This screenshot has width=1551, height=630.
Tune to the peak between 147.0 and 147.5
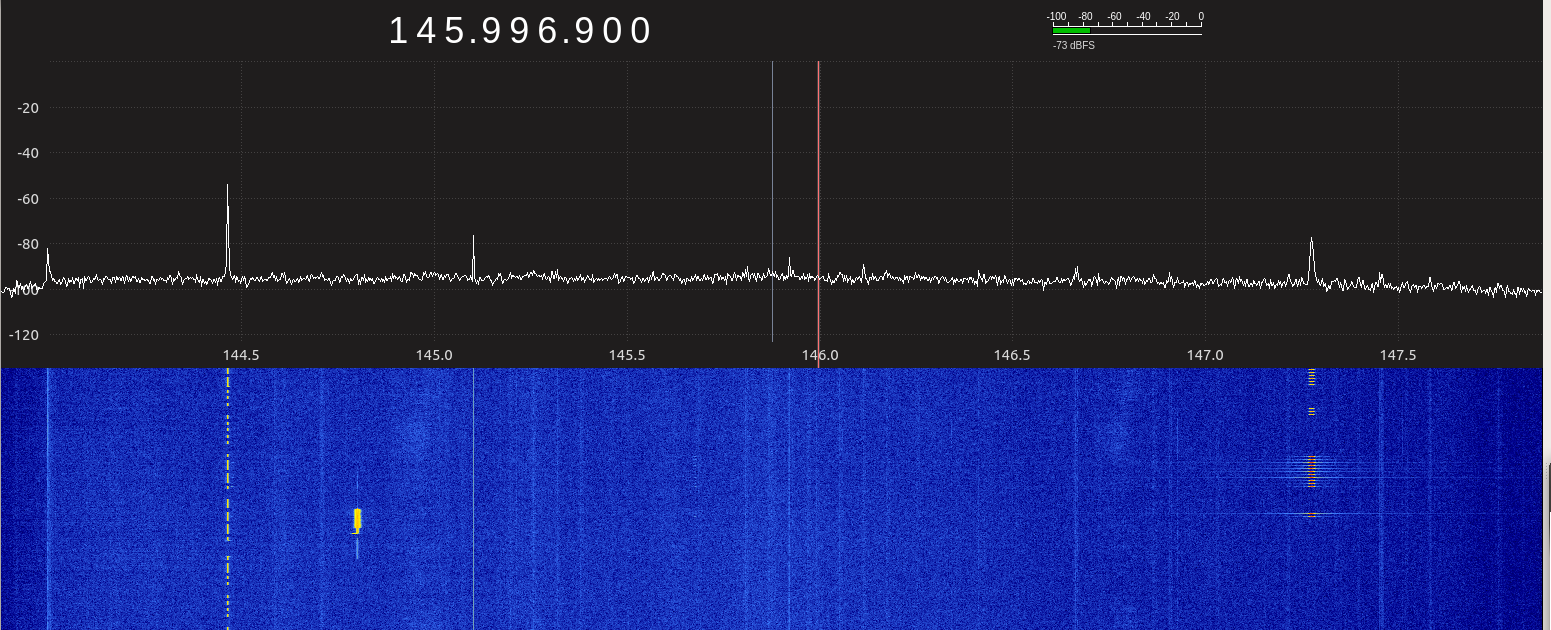pyautogui.click(x=1311, y=241)
